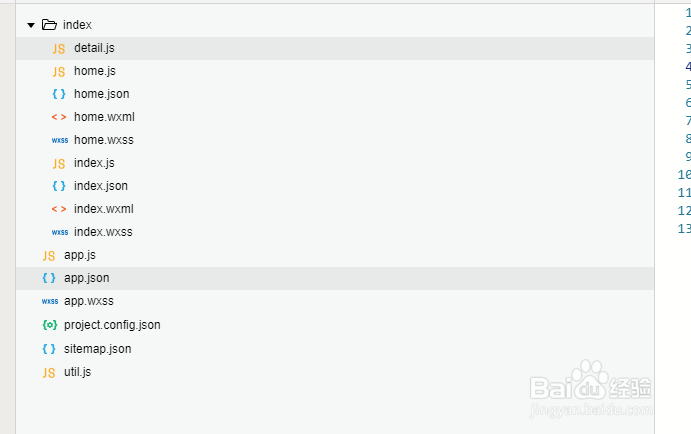The image size is (691, 434).
Task: Open the app.js file
Action: (x=80, y=255)
